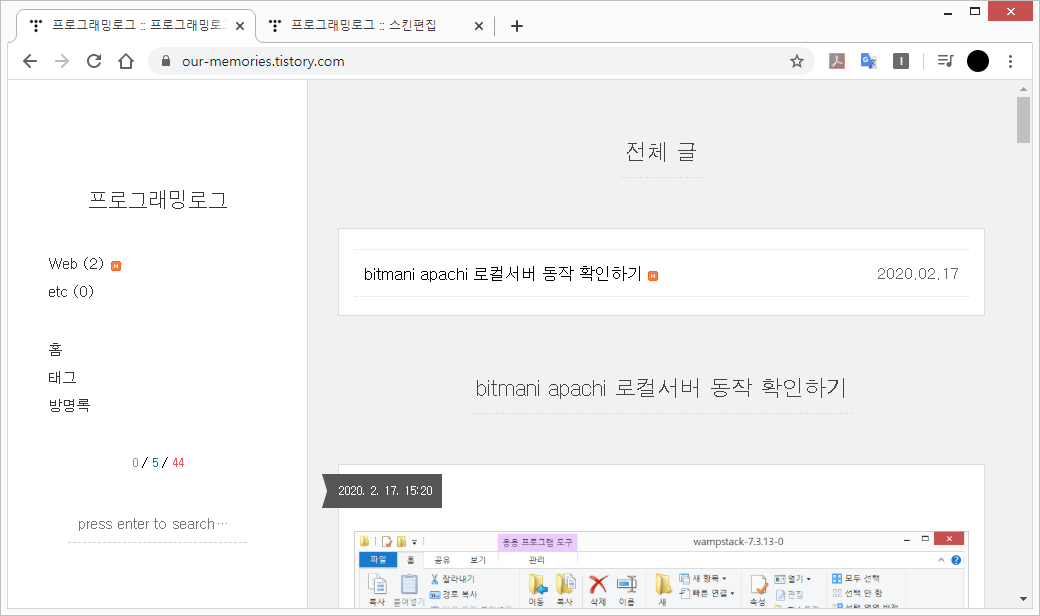Open the Google Translate extension
The image size is (1040, 616).
pyautogui.click(x=868, y=61)
